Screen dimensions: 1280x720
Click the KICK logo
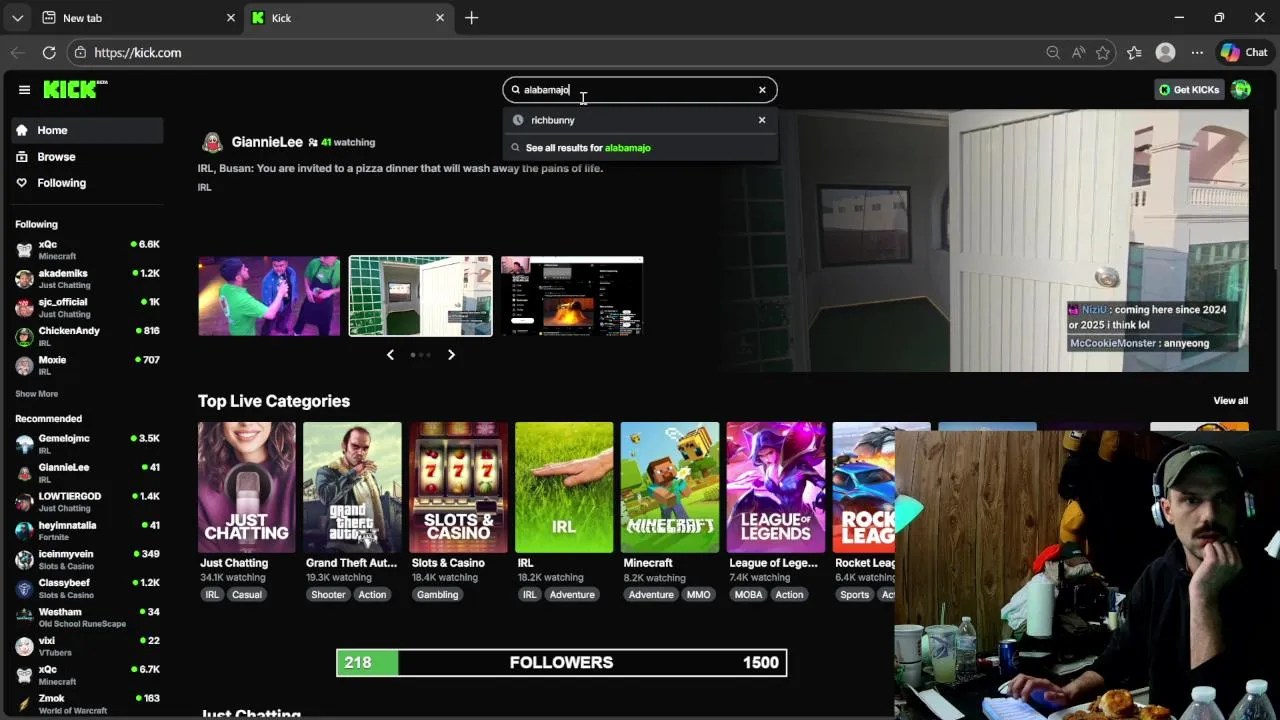(75, 90)
